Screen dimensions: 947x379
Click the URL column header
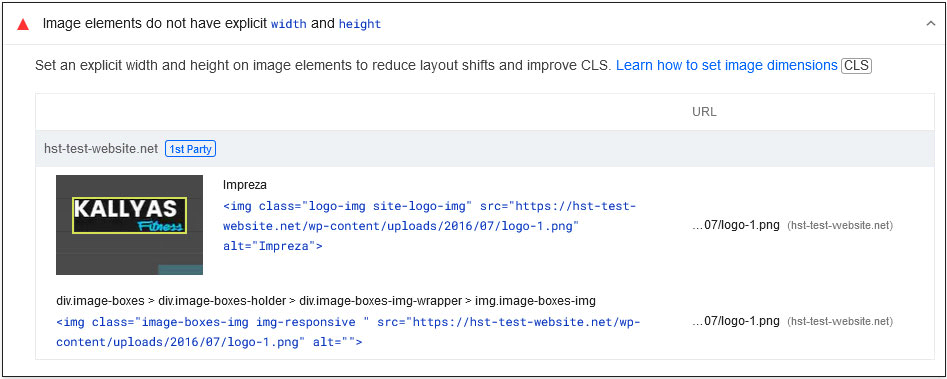pyautogui.click(x=704, y=112)
